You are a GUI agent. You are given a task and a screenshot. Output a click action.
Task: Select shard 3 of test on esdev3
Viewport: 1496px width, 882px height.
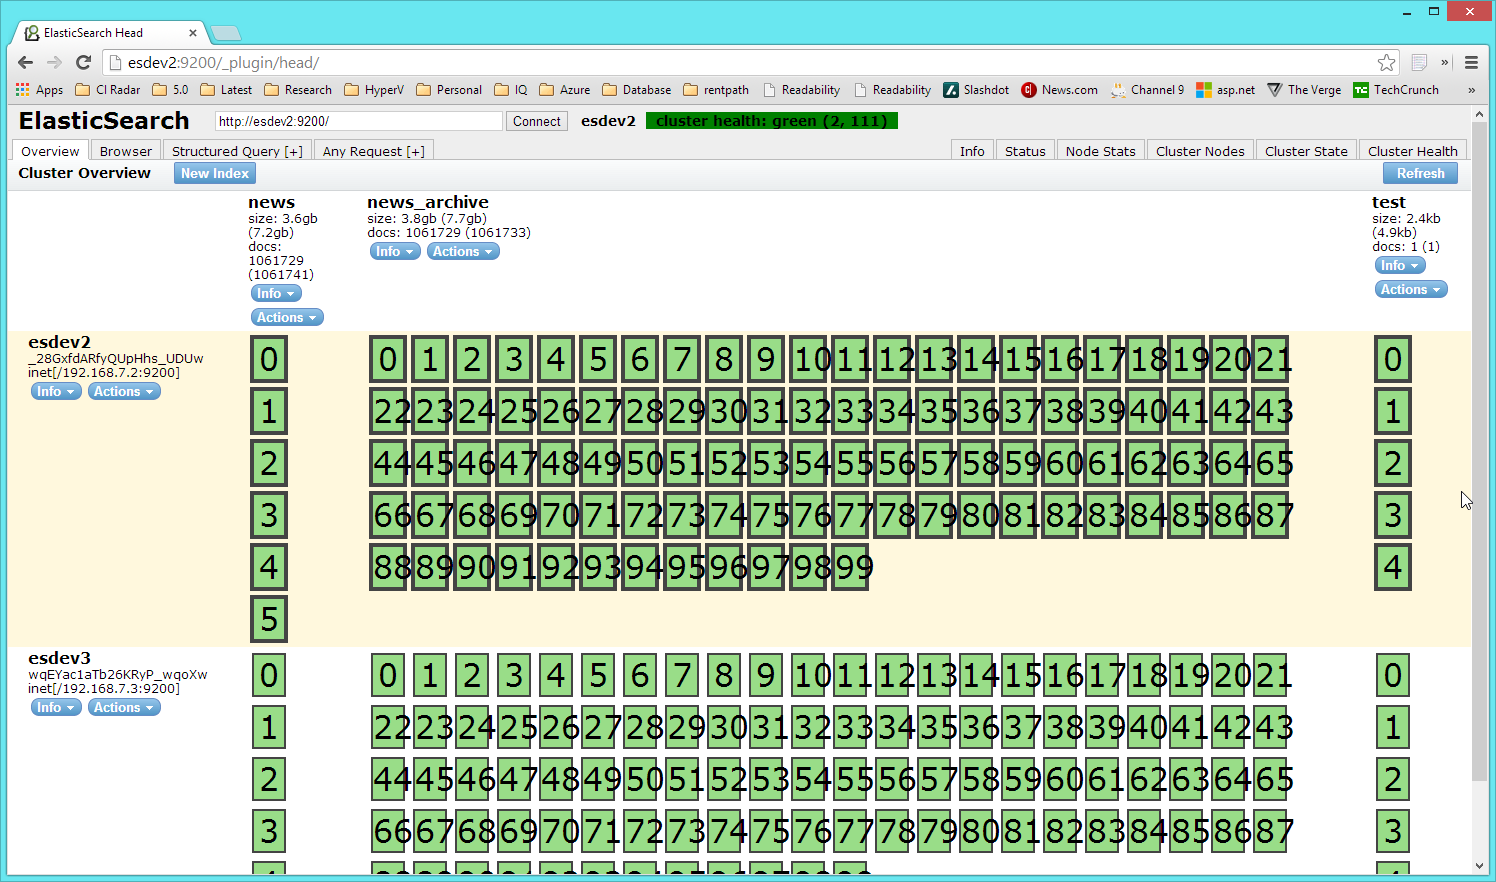1393,831
